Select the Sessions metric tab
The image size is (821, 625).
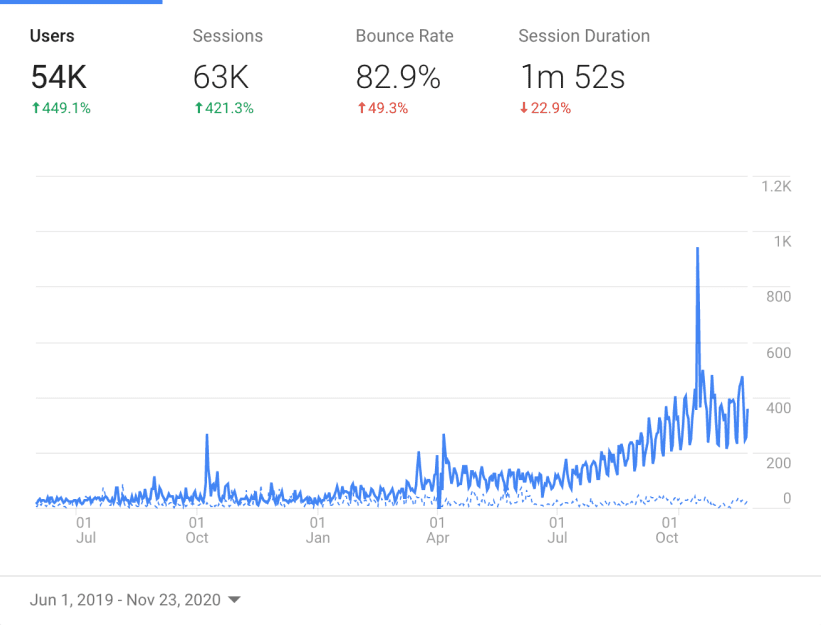click(x=227, y=36)
